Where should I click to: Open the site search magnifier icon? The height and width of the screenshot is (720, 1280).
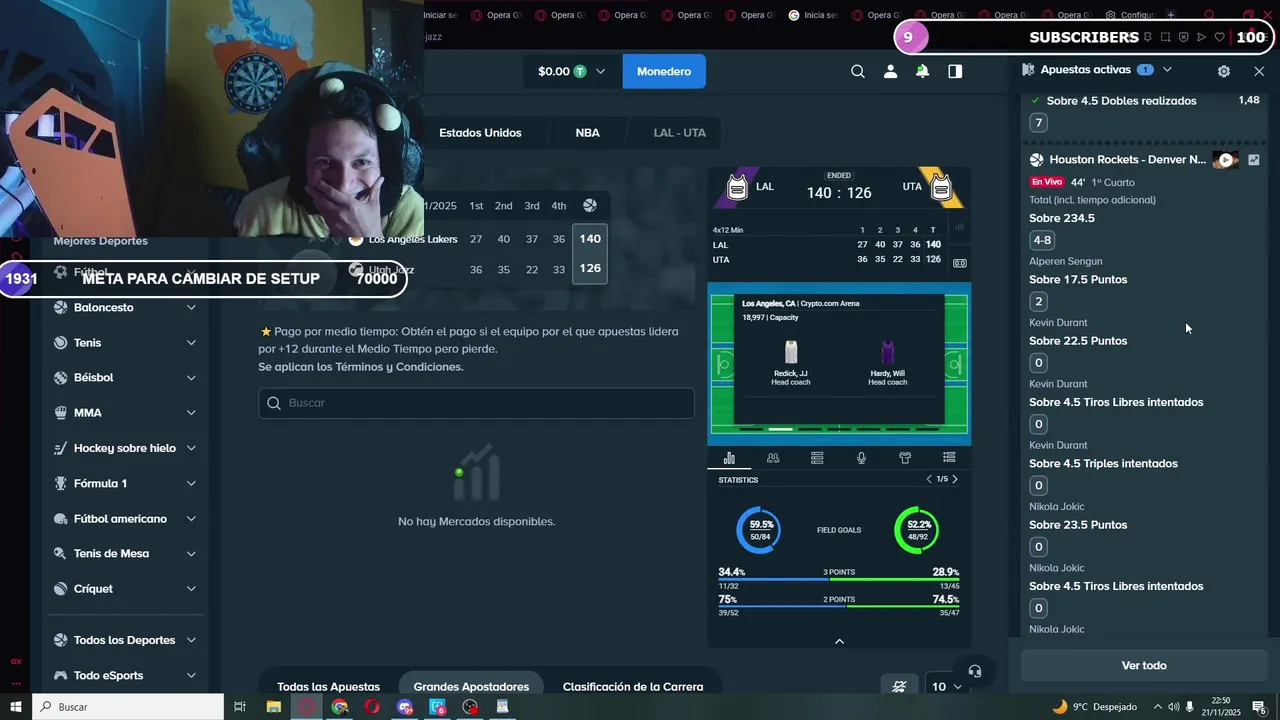(x=857, y=71)
